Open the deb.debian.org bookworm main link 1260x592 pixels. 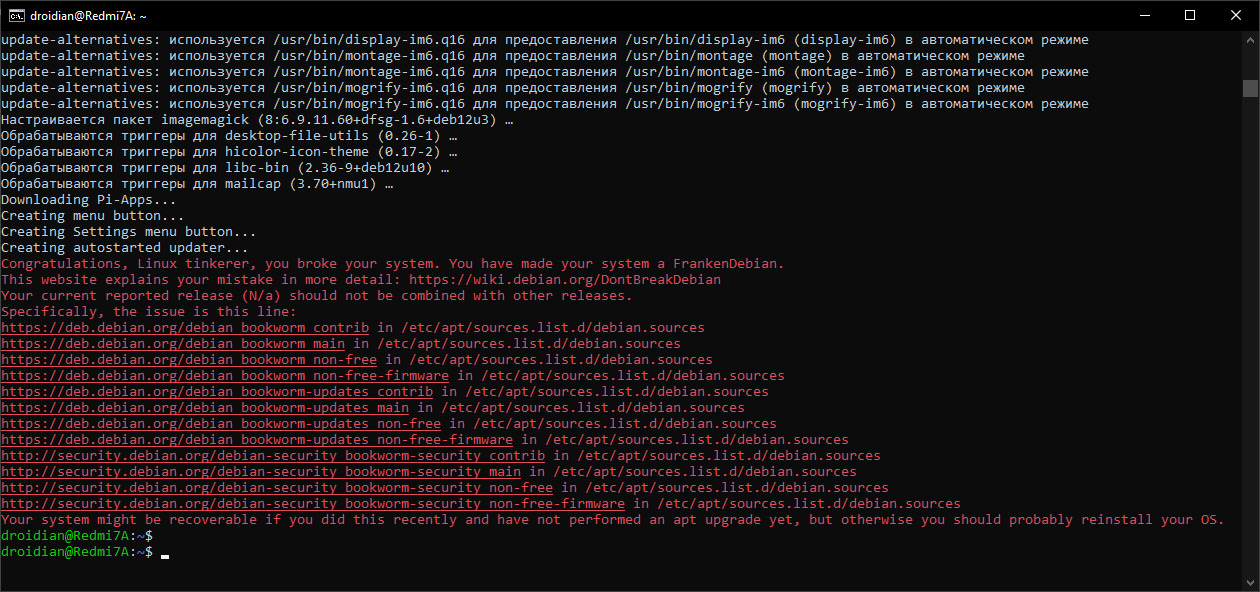[172, 344]
